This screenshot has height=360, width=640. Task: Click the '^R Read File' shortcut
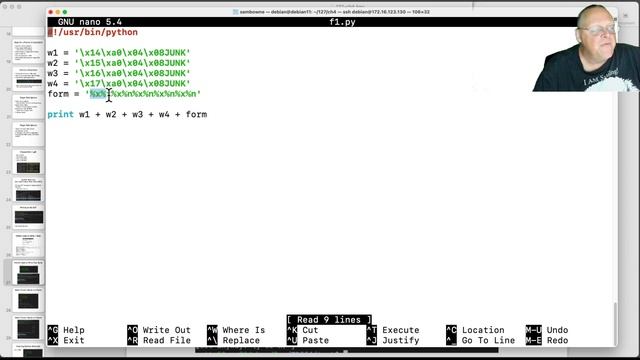pos(159,340)
